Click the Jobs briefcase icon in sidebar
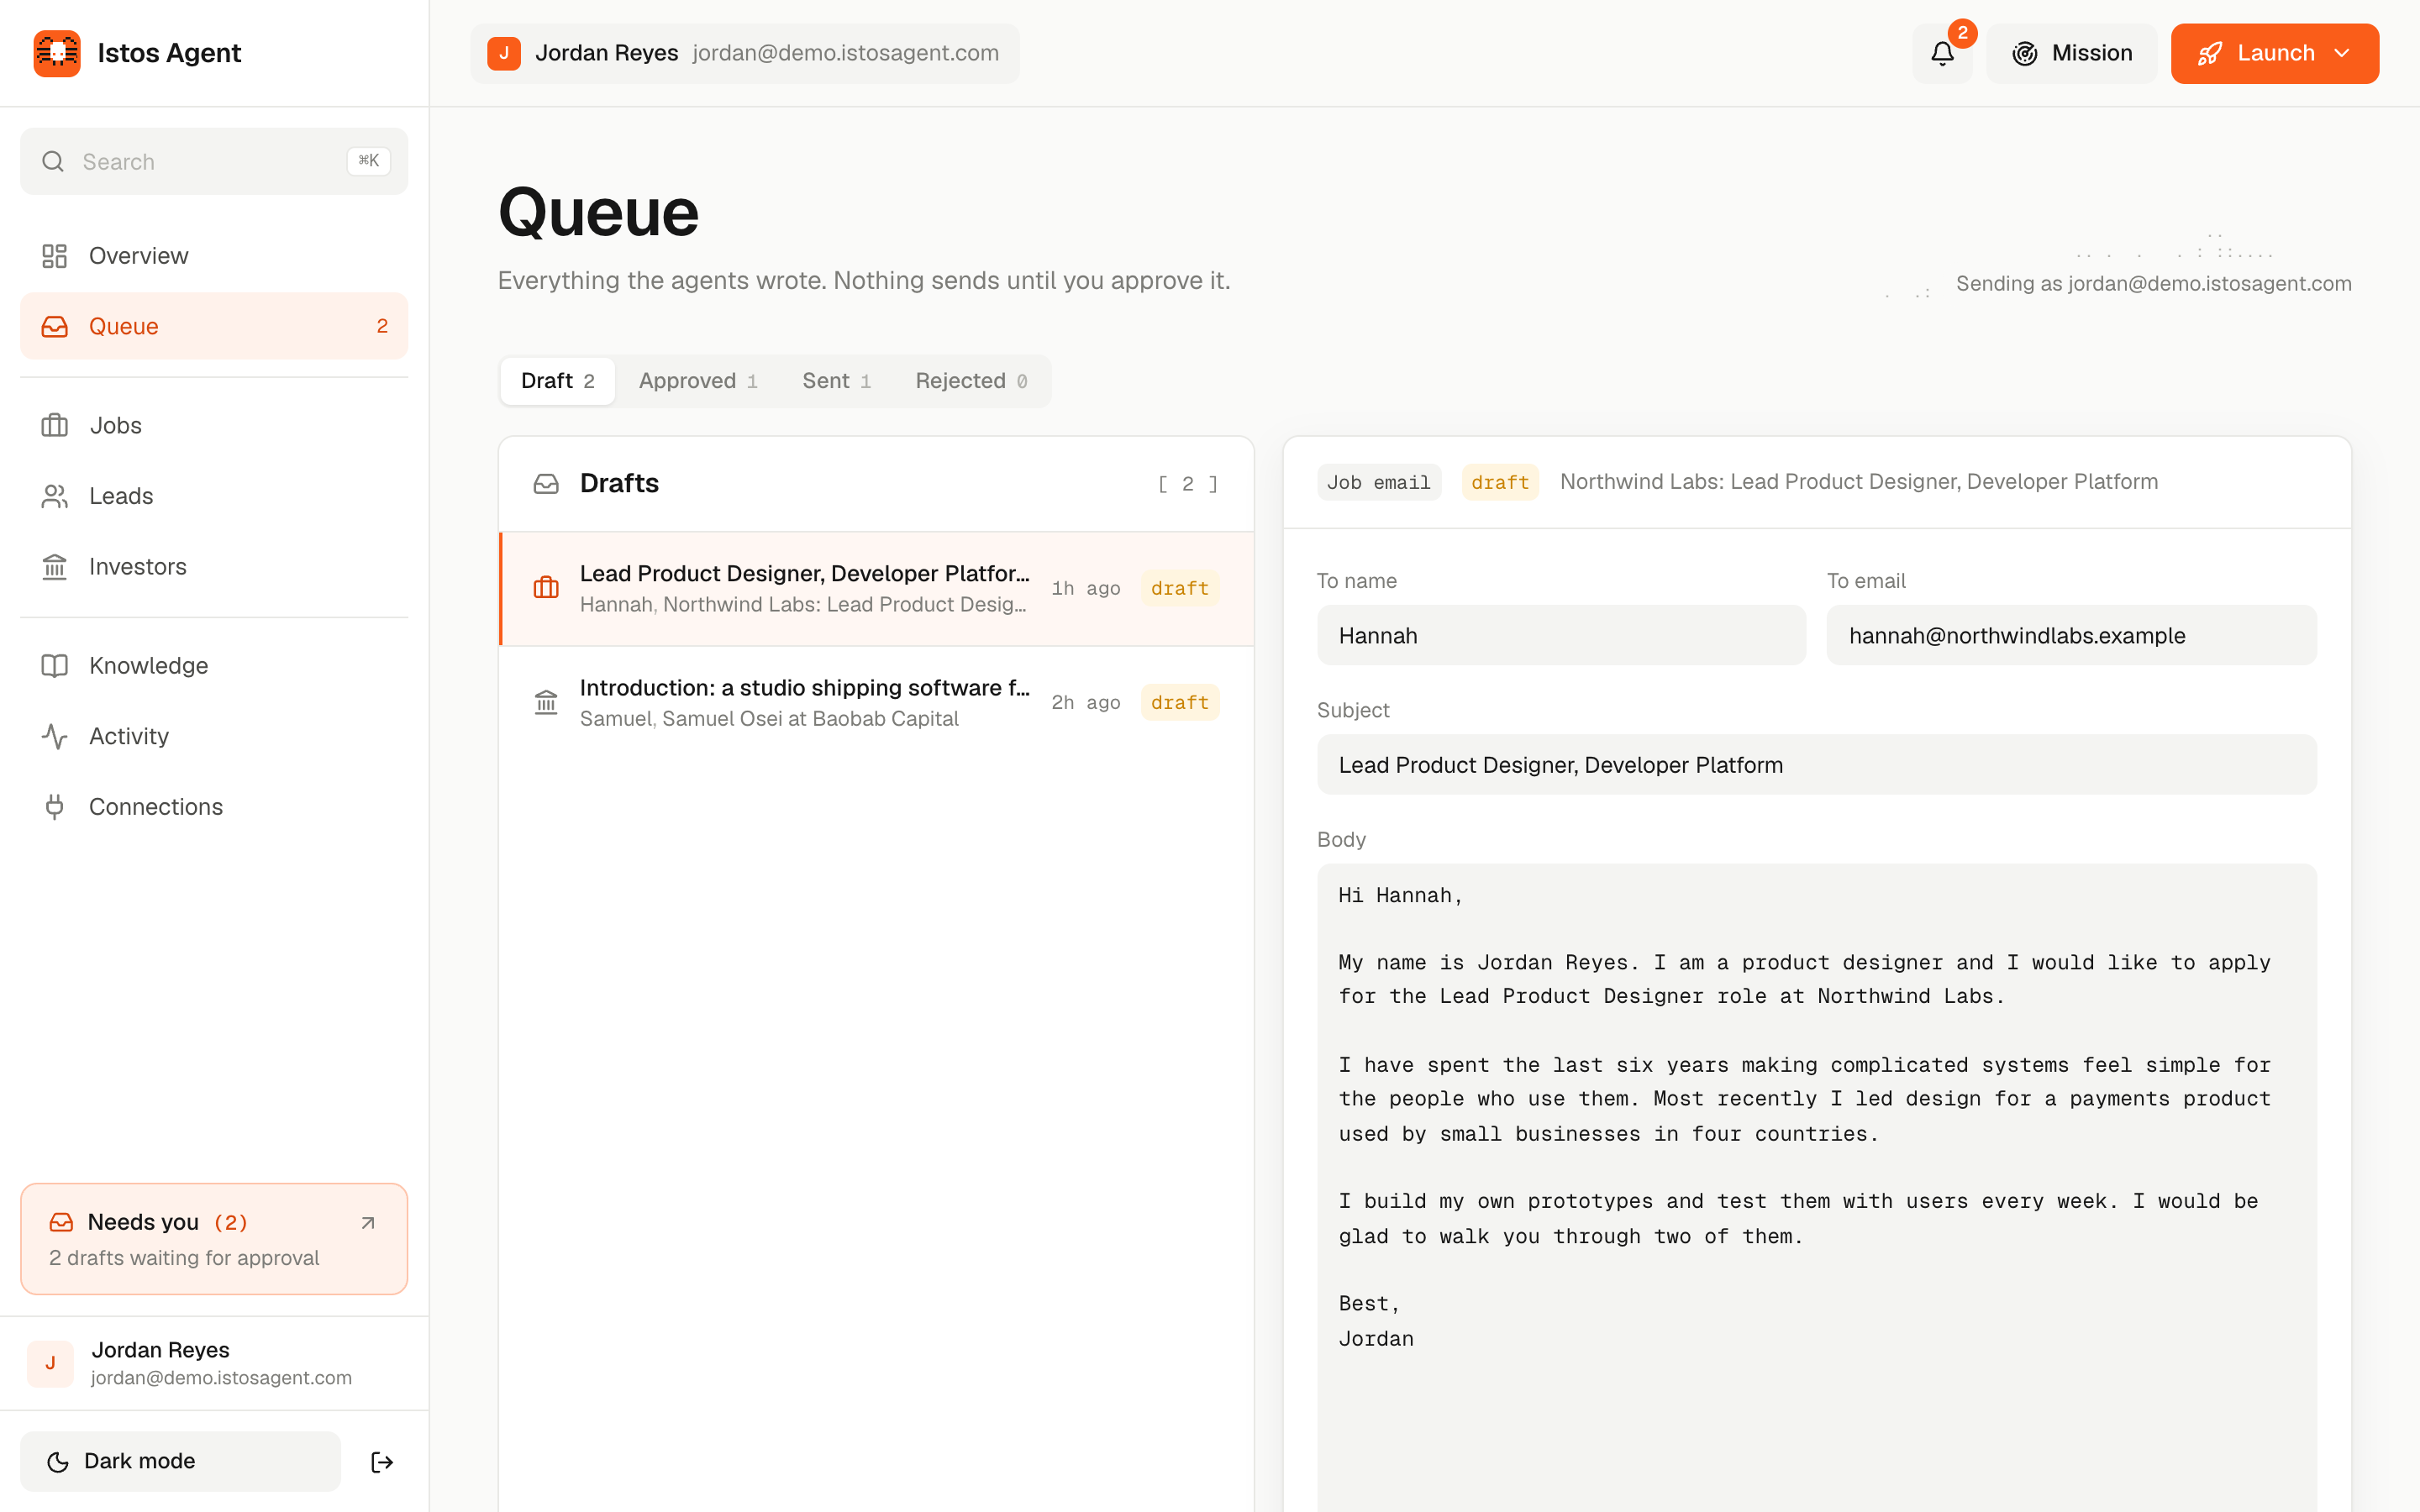 tap(54, 425)
